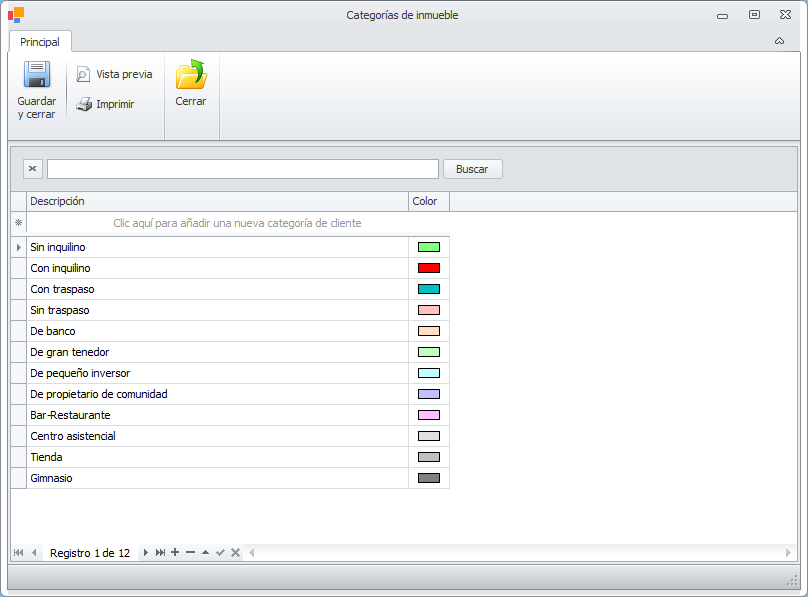This screenshot has width=808, height=597.
Task: Click the gray swatch for Tienda
Action: (429, 457)
